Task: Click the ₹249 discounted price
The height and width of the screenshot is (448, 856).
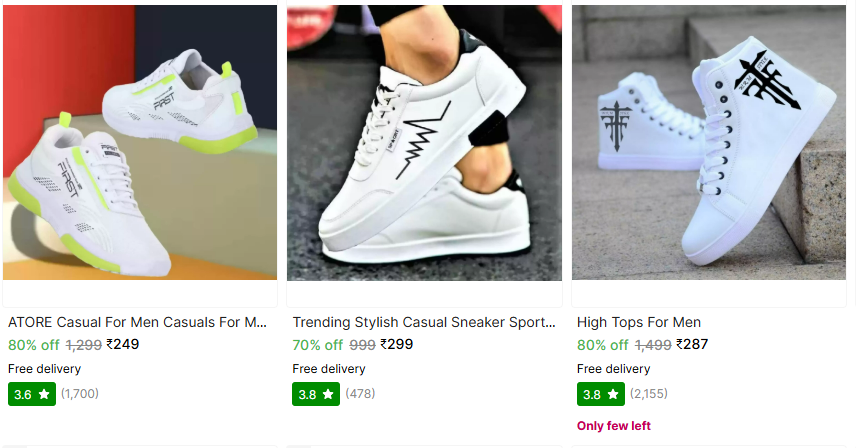Action: 123,344
